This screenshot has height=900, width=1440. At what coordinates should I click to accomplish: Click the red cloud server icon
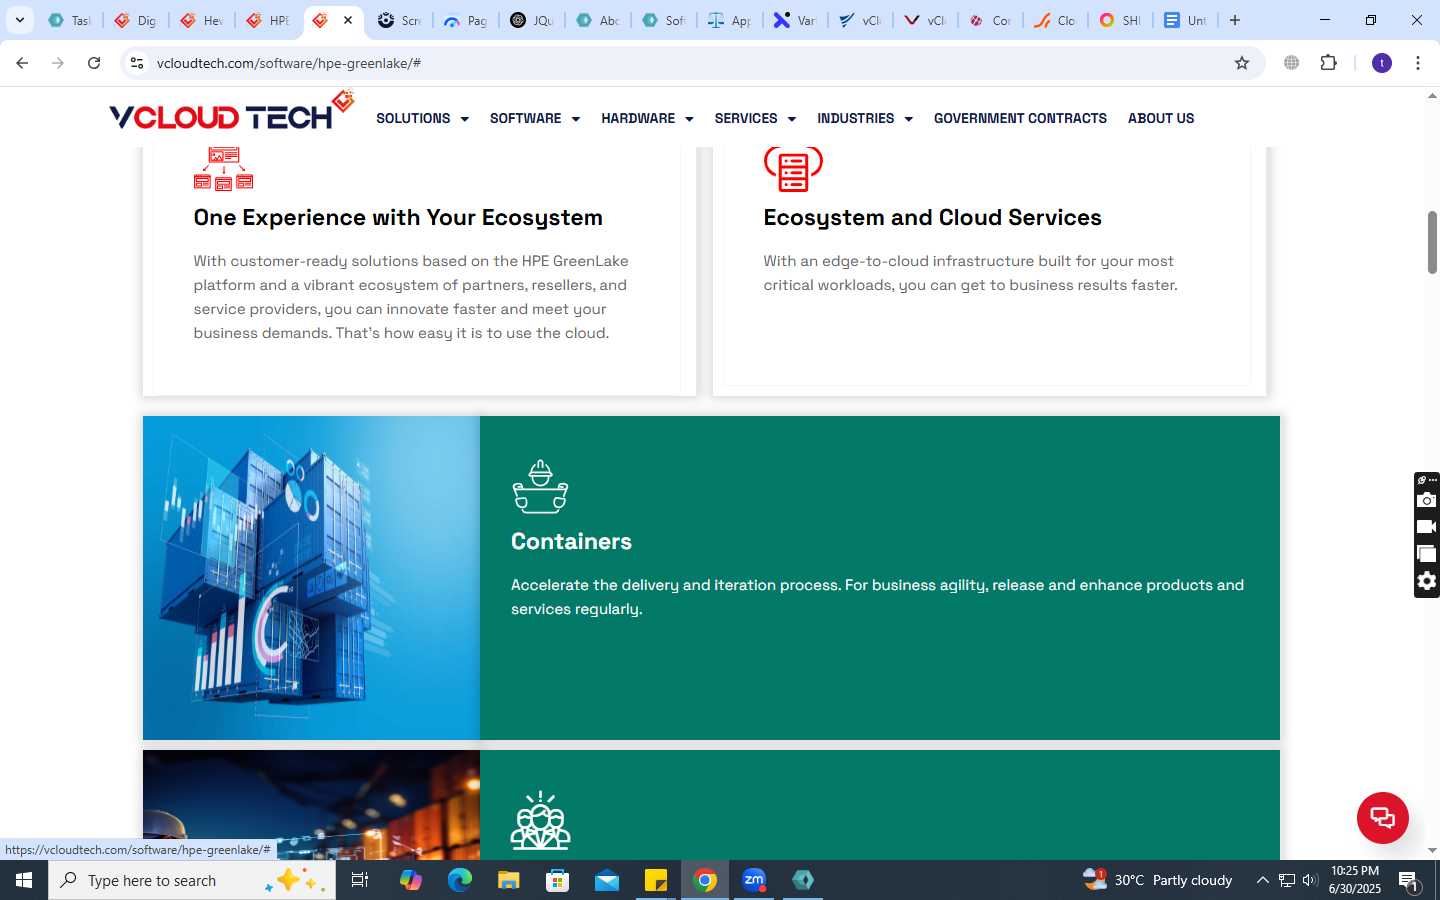coord(793,168)
